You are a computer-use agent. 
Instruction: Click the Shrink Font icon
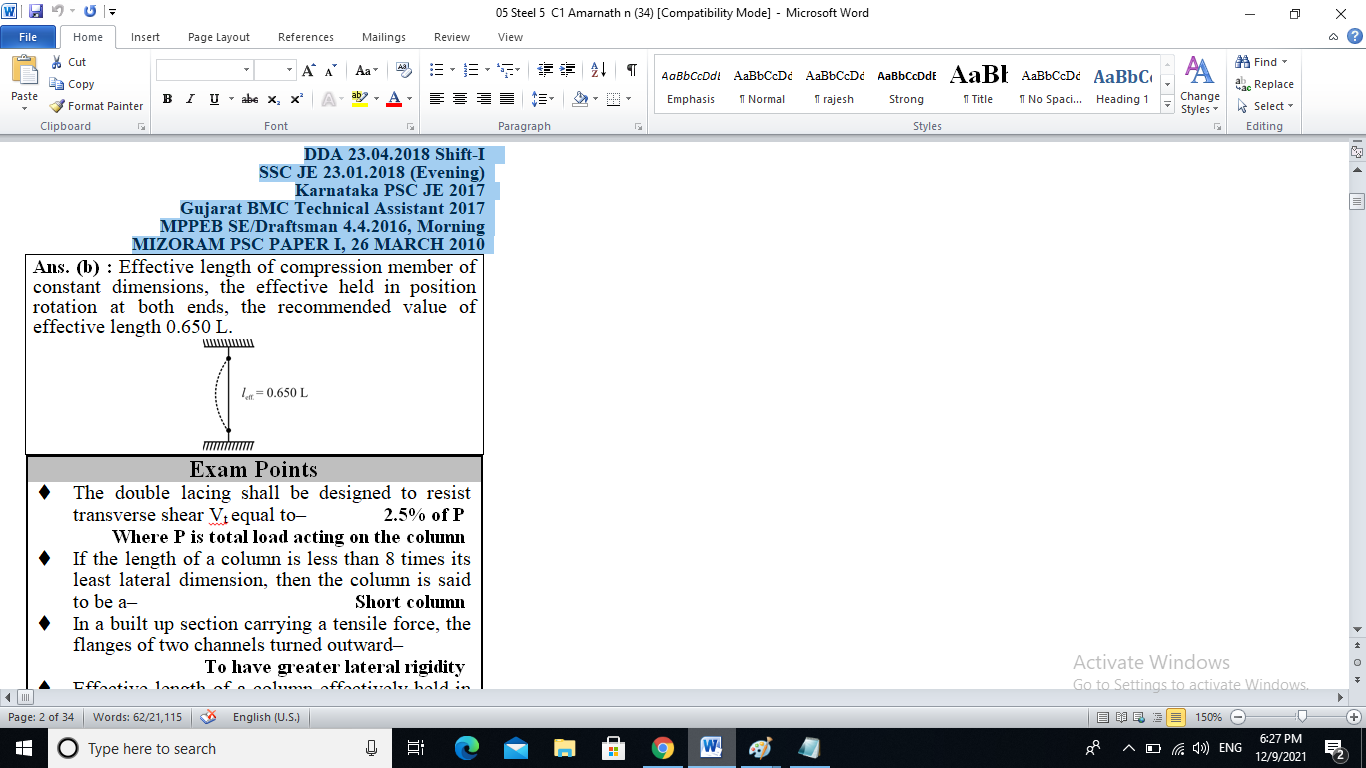(x=330, y=70)
